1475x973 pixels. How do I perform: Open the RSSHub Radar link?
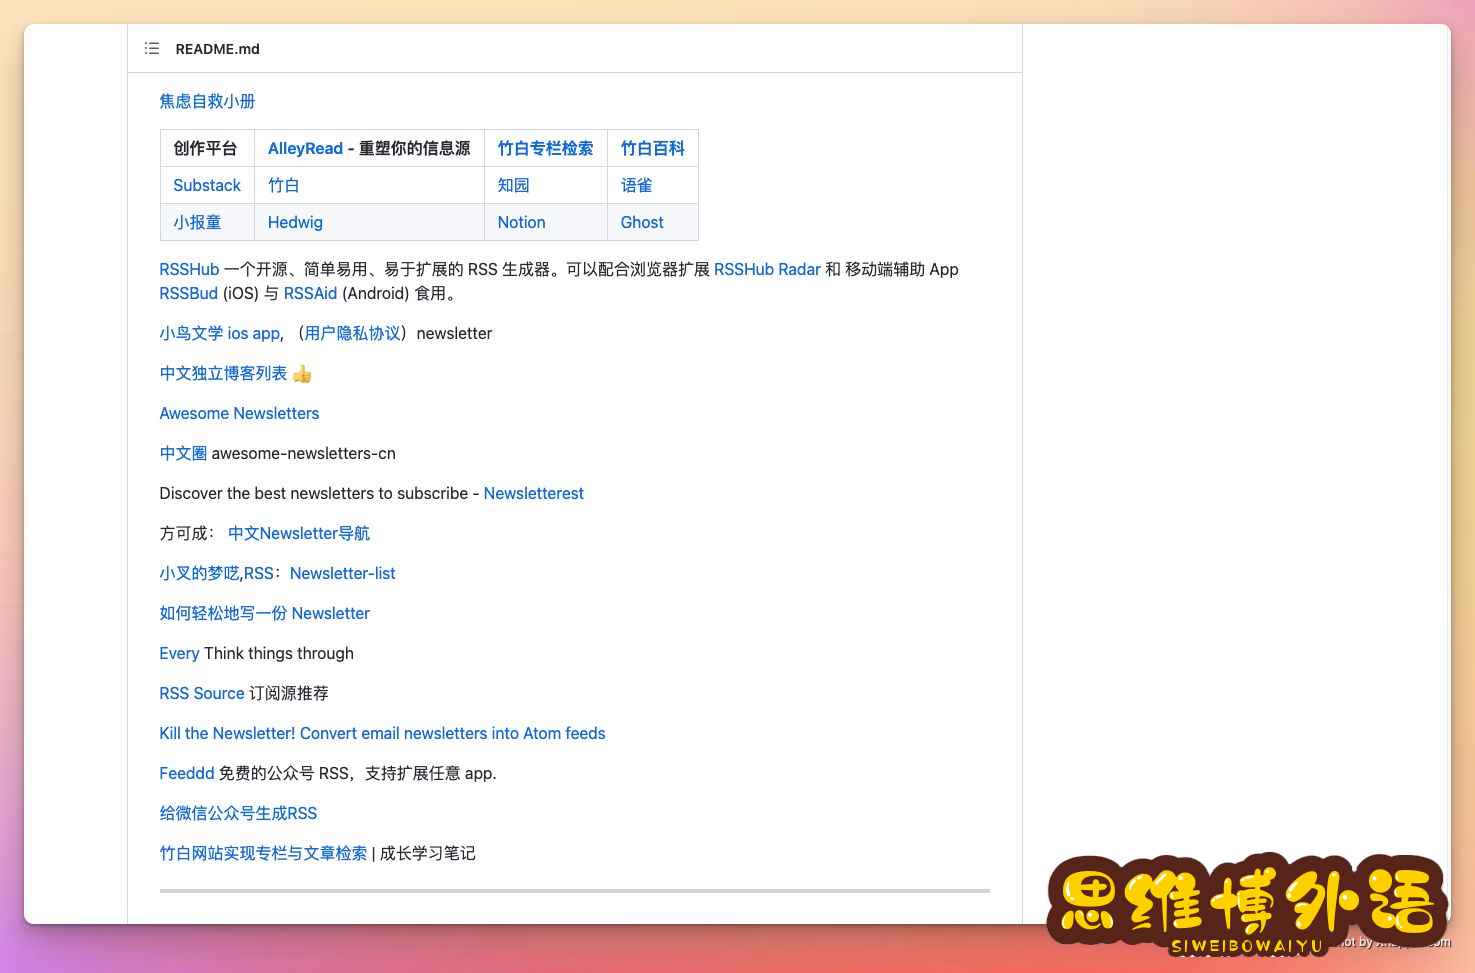[767, 269]
